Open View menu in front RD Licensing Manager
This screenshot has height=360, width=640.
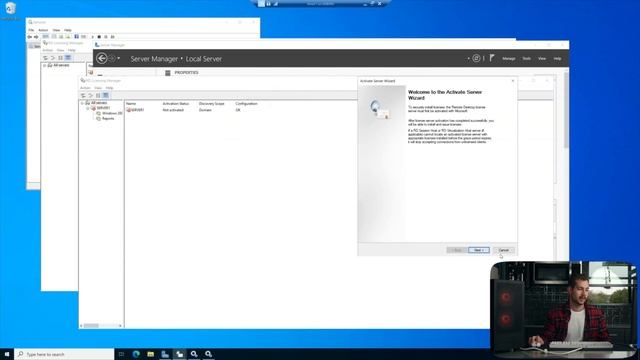[x=98, y=88]
